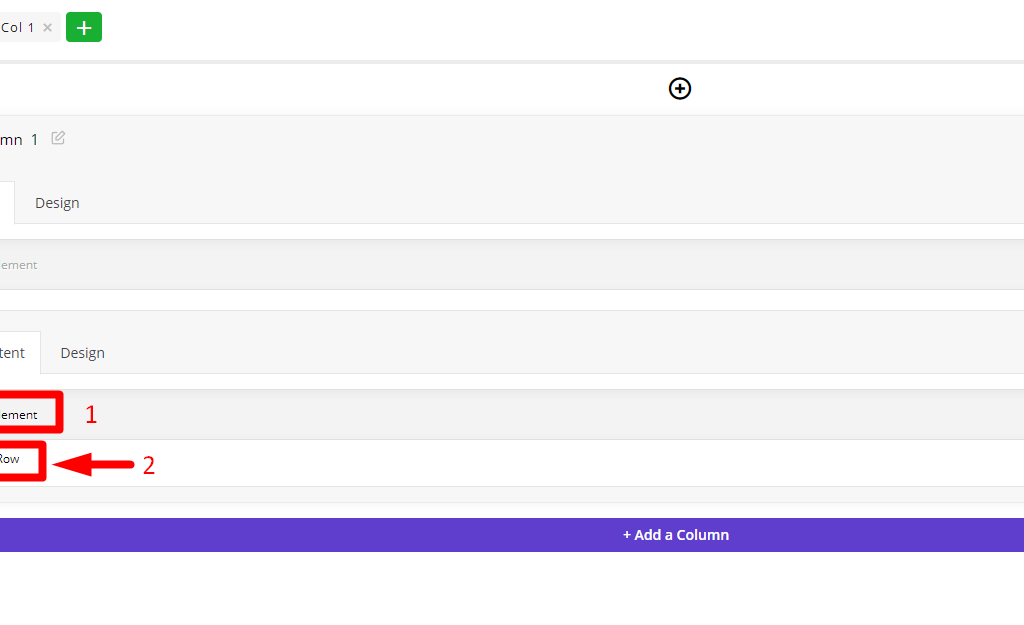Click the pencil edit icon next to Column 1

pyautogui.click(x=58, y=138)
